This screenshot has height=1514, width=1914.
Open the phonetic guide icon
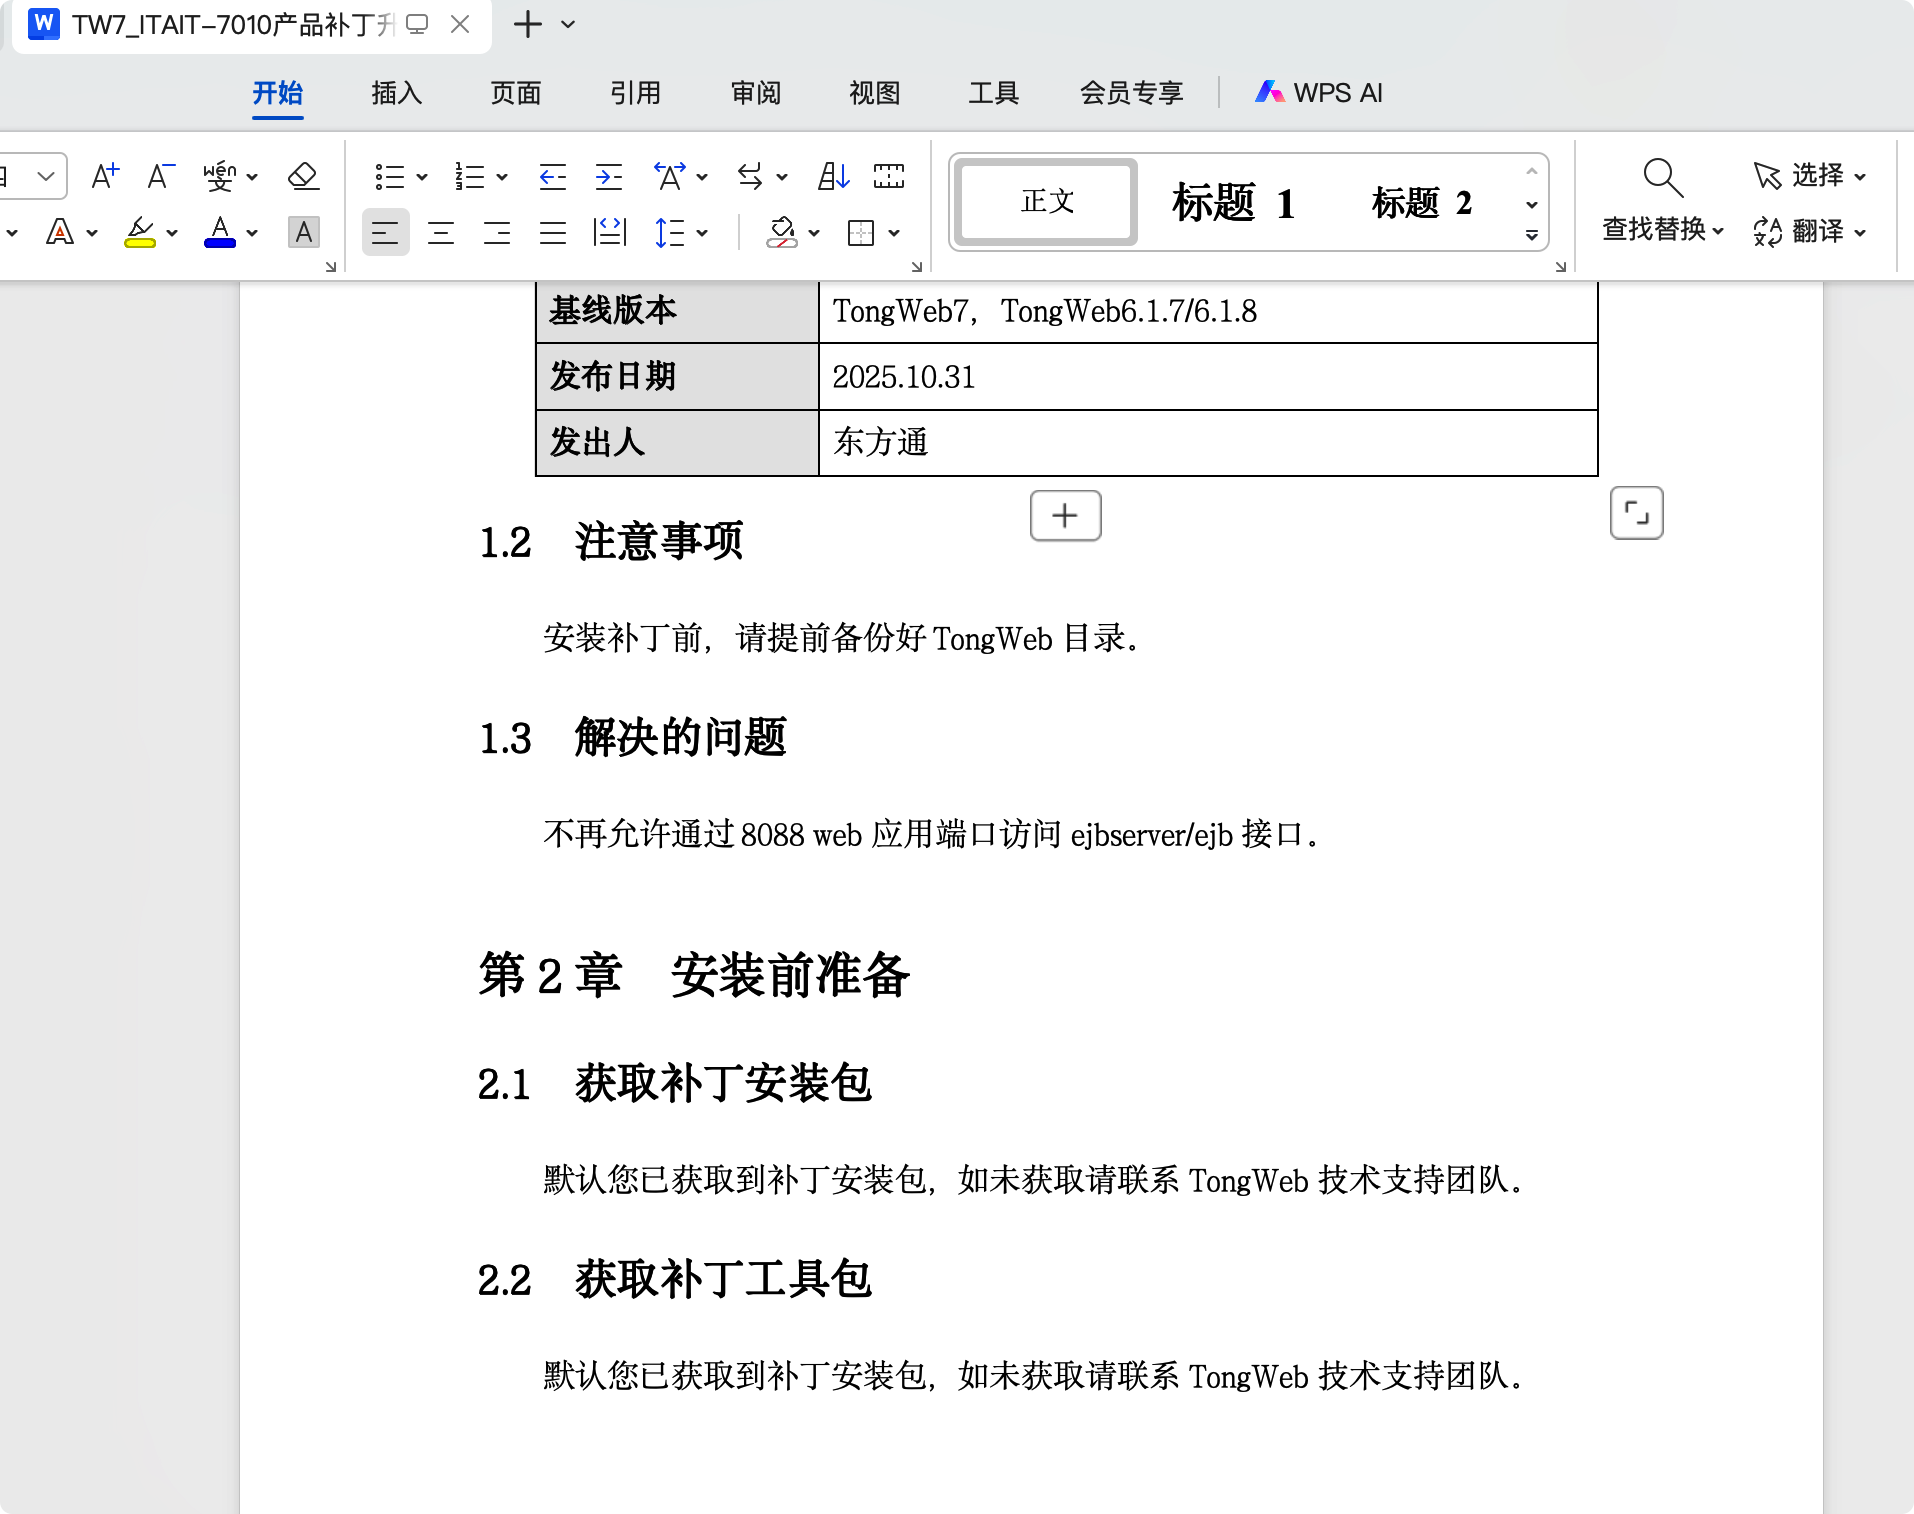click(x=219, y=176)
